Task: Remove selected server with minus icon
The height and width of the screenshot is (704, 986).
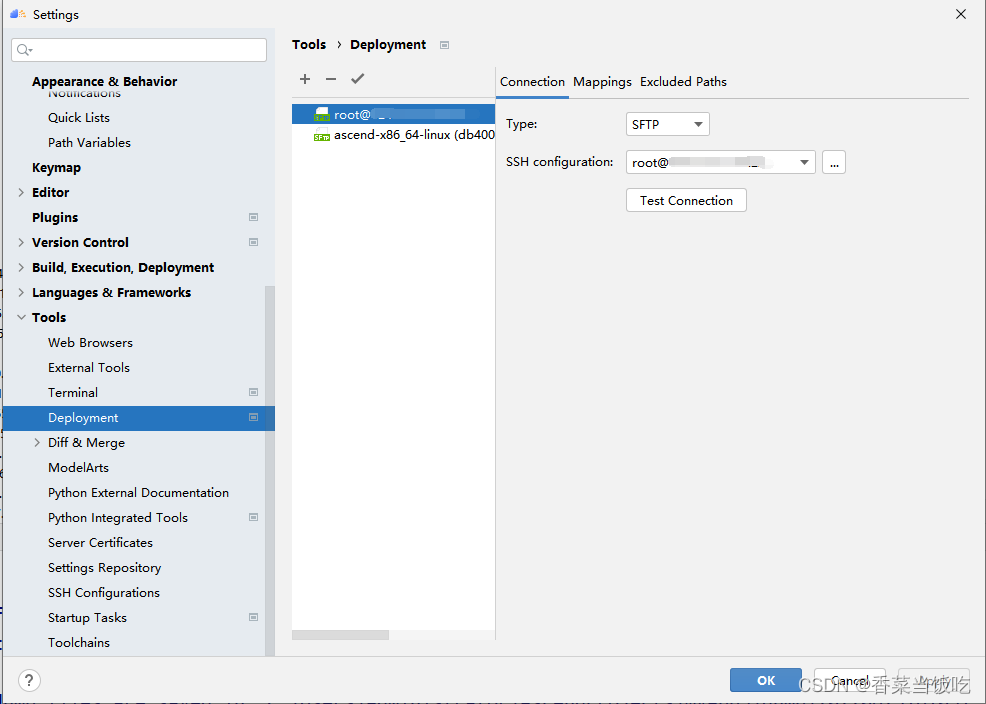Action: coord(331,79)
